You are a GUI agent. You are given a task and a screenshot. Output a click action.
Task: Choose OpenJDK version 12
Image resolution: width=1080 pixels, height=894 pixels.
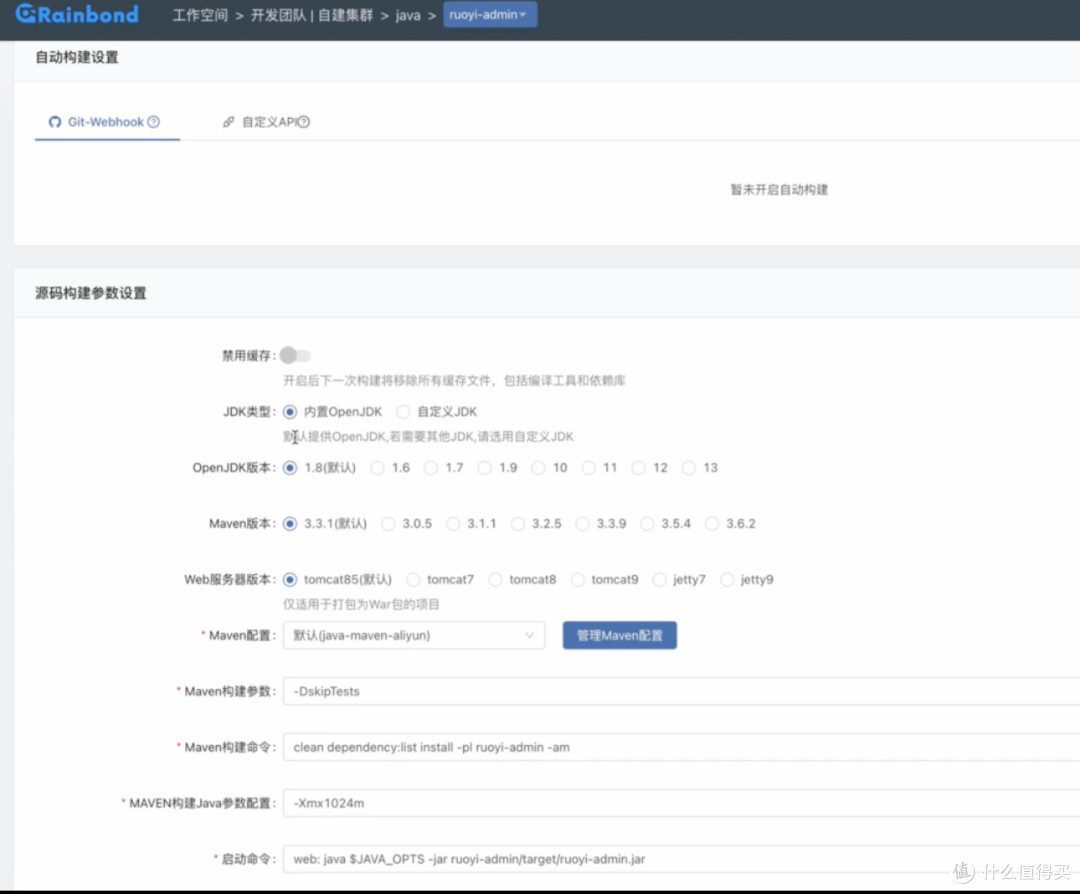tap(638, 468)
